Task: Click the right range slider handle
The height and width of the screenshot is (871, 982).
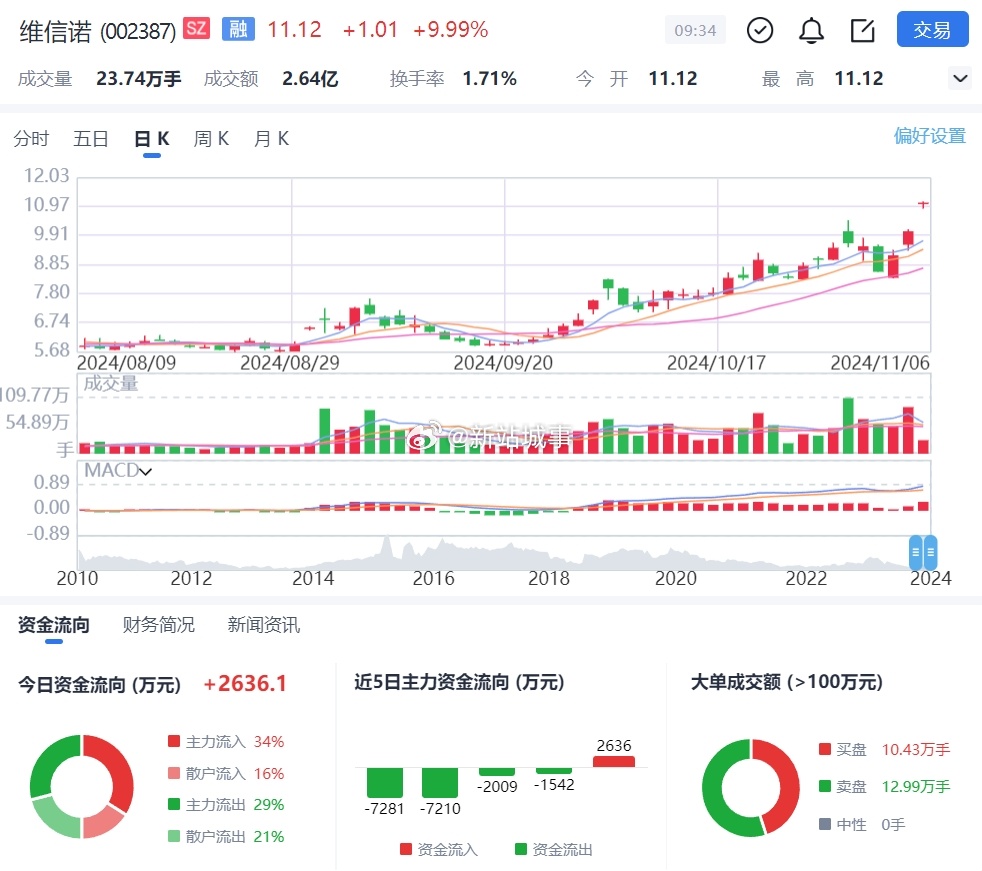Action: click(931, 552)
